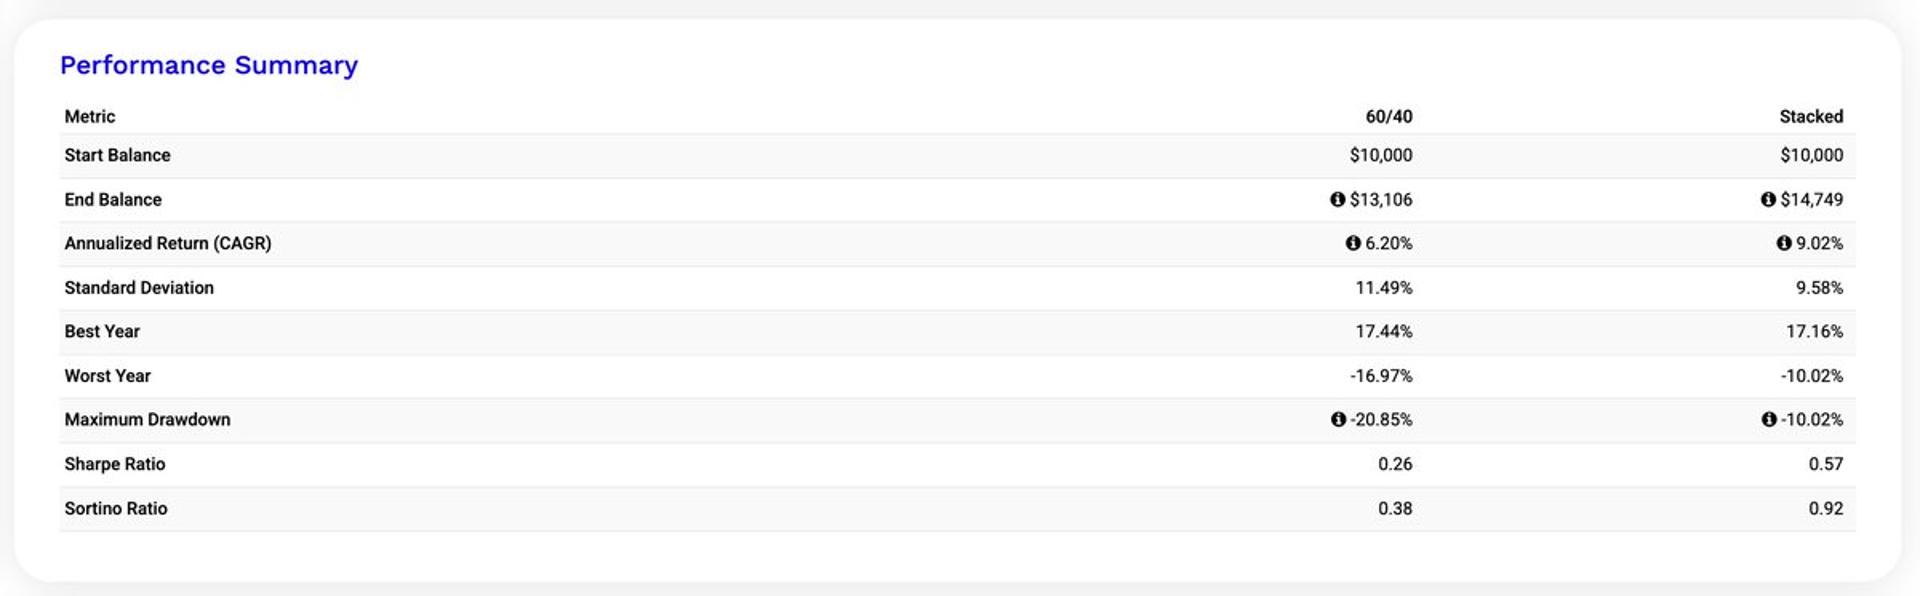Click the Sortino Ratio row label
1920x596 pixels.
click(x=116, y=508)
